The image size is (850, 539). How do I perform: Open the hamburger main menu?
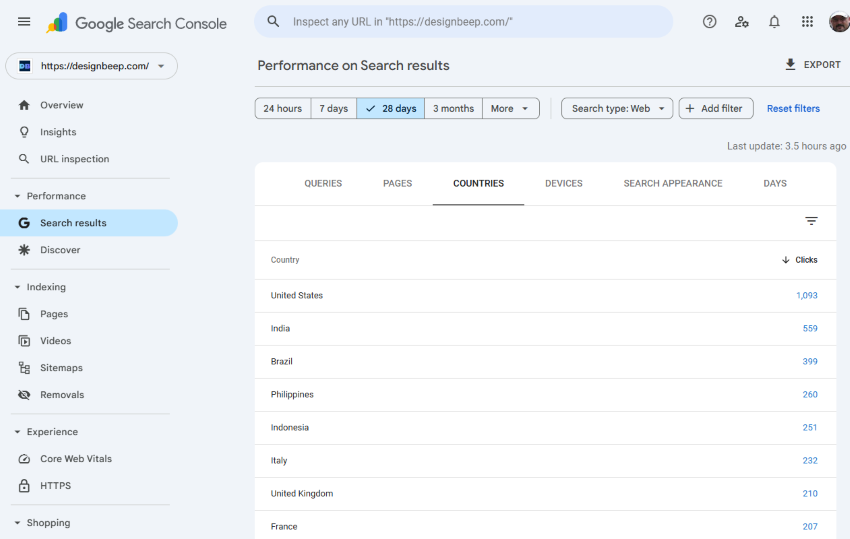tap(24, 22)
